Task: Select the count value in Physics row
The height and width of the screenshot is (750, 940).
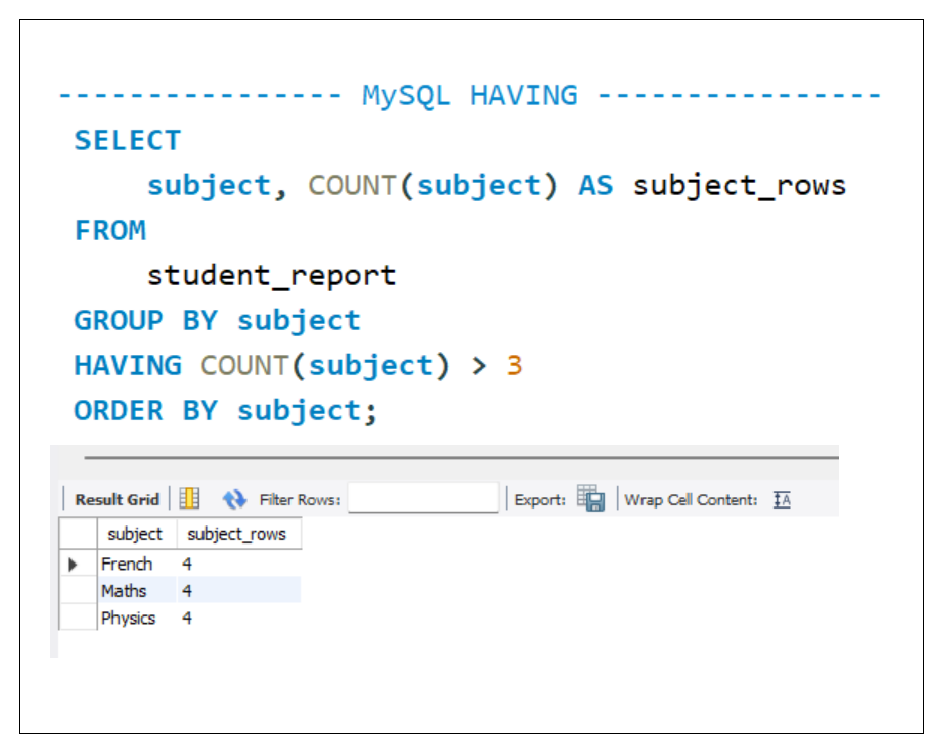Action: click(187, 618)
